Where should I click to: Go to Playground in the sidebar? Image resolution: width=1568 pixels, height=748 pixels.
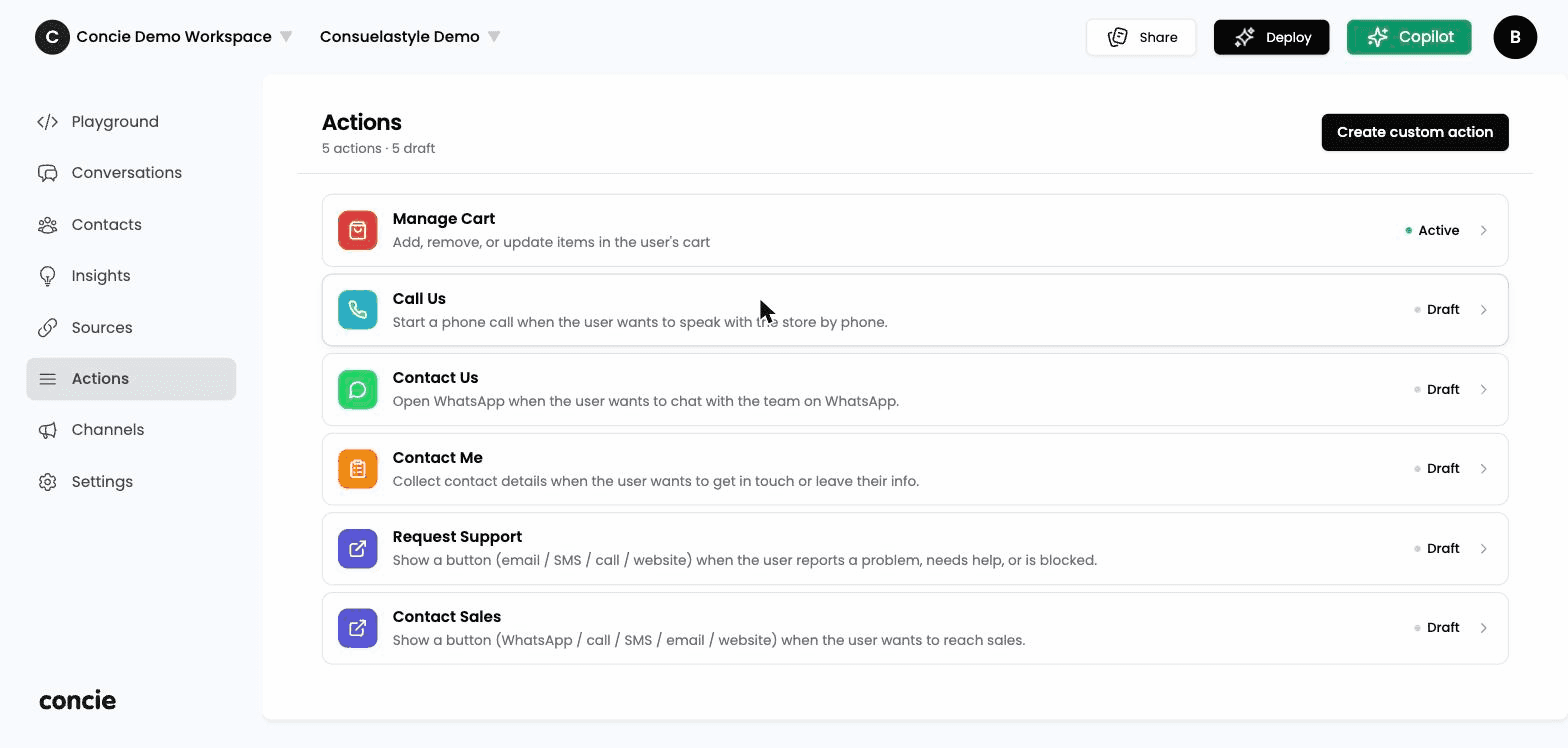point(131,122)
